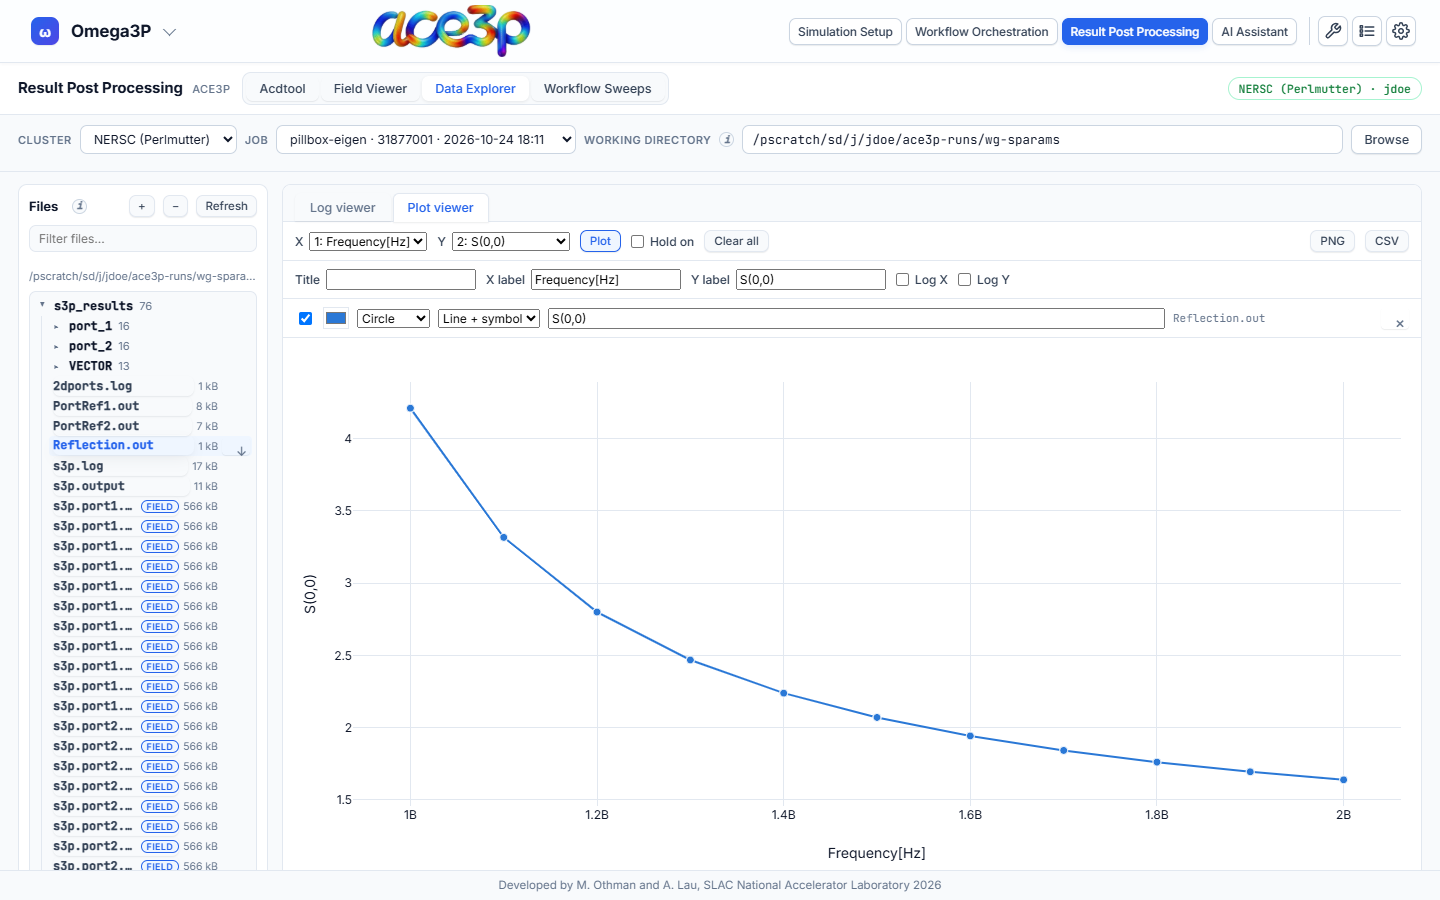Click the working directory info icon

[727, 140]
